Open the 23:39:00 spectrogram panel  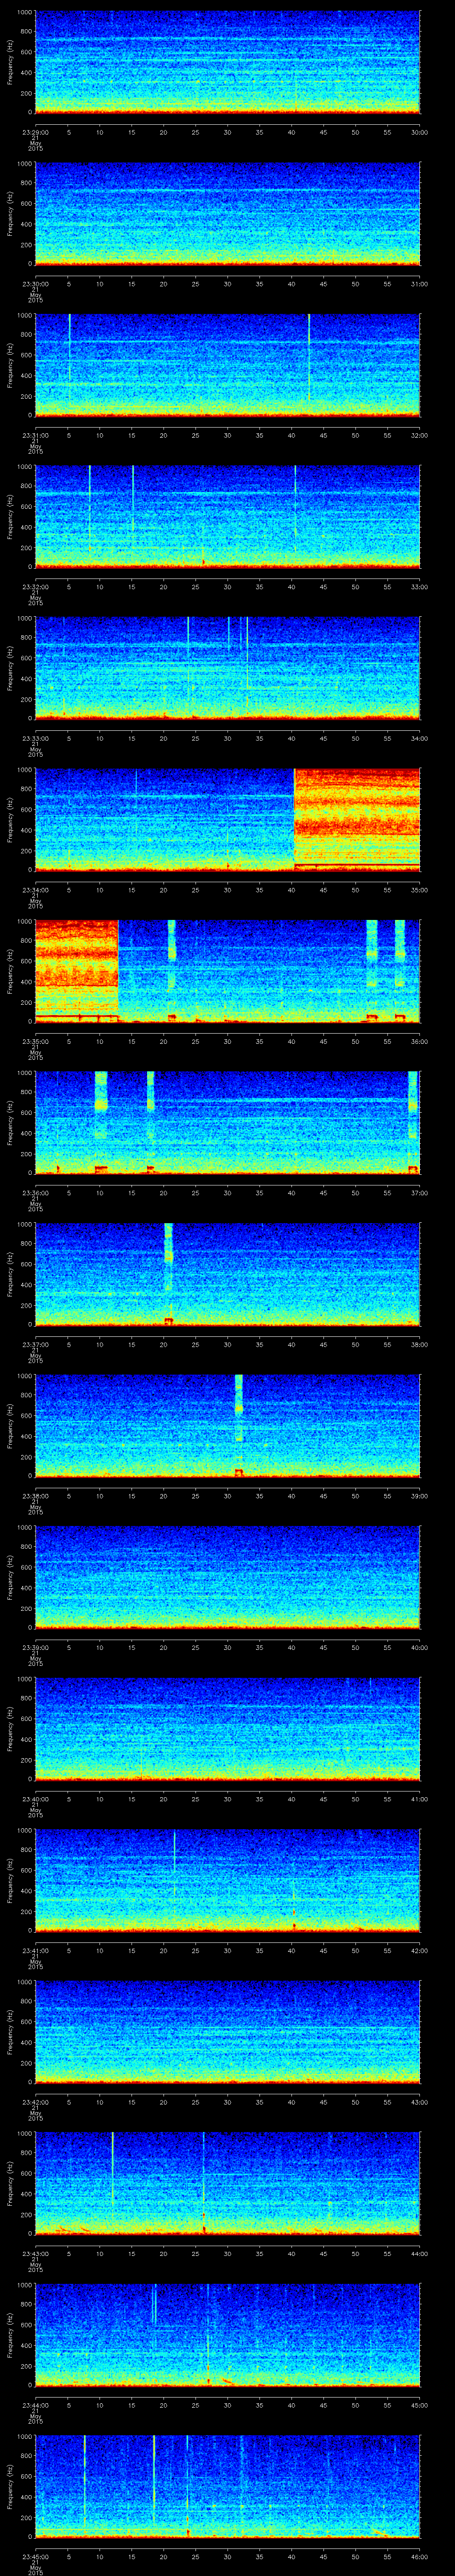pyautogui.click(x=227, y=1578)
